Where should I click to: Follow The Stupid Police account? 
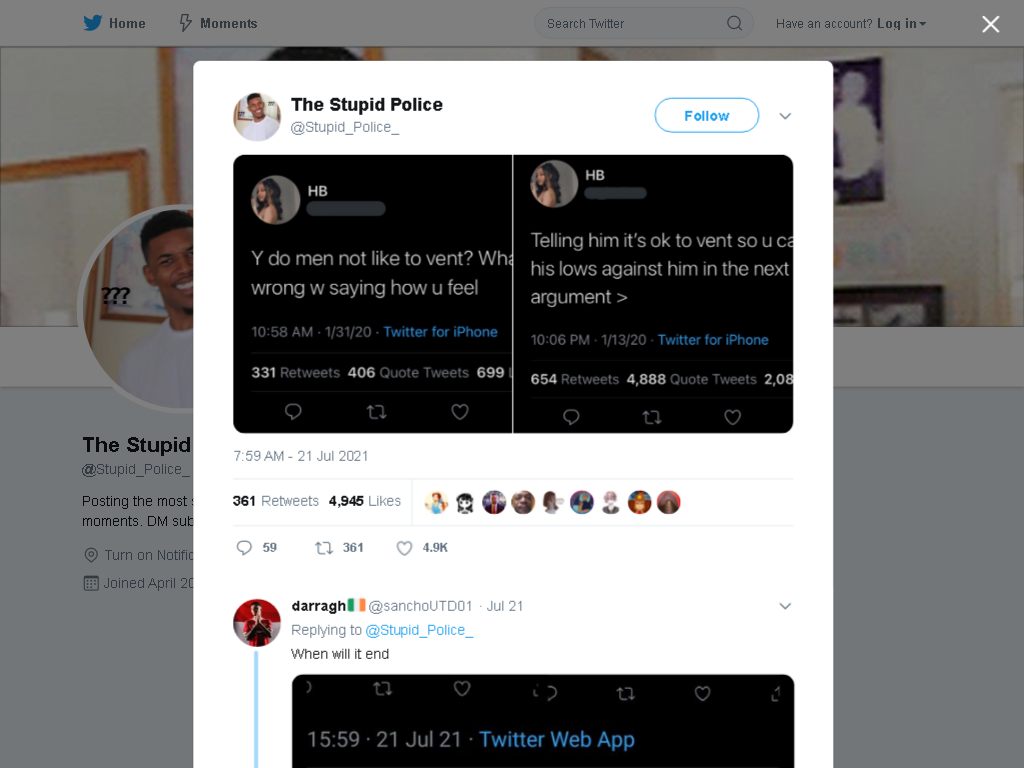(x=707, y=116)
